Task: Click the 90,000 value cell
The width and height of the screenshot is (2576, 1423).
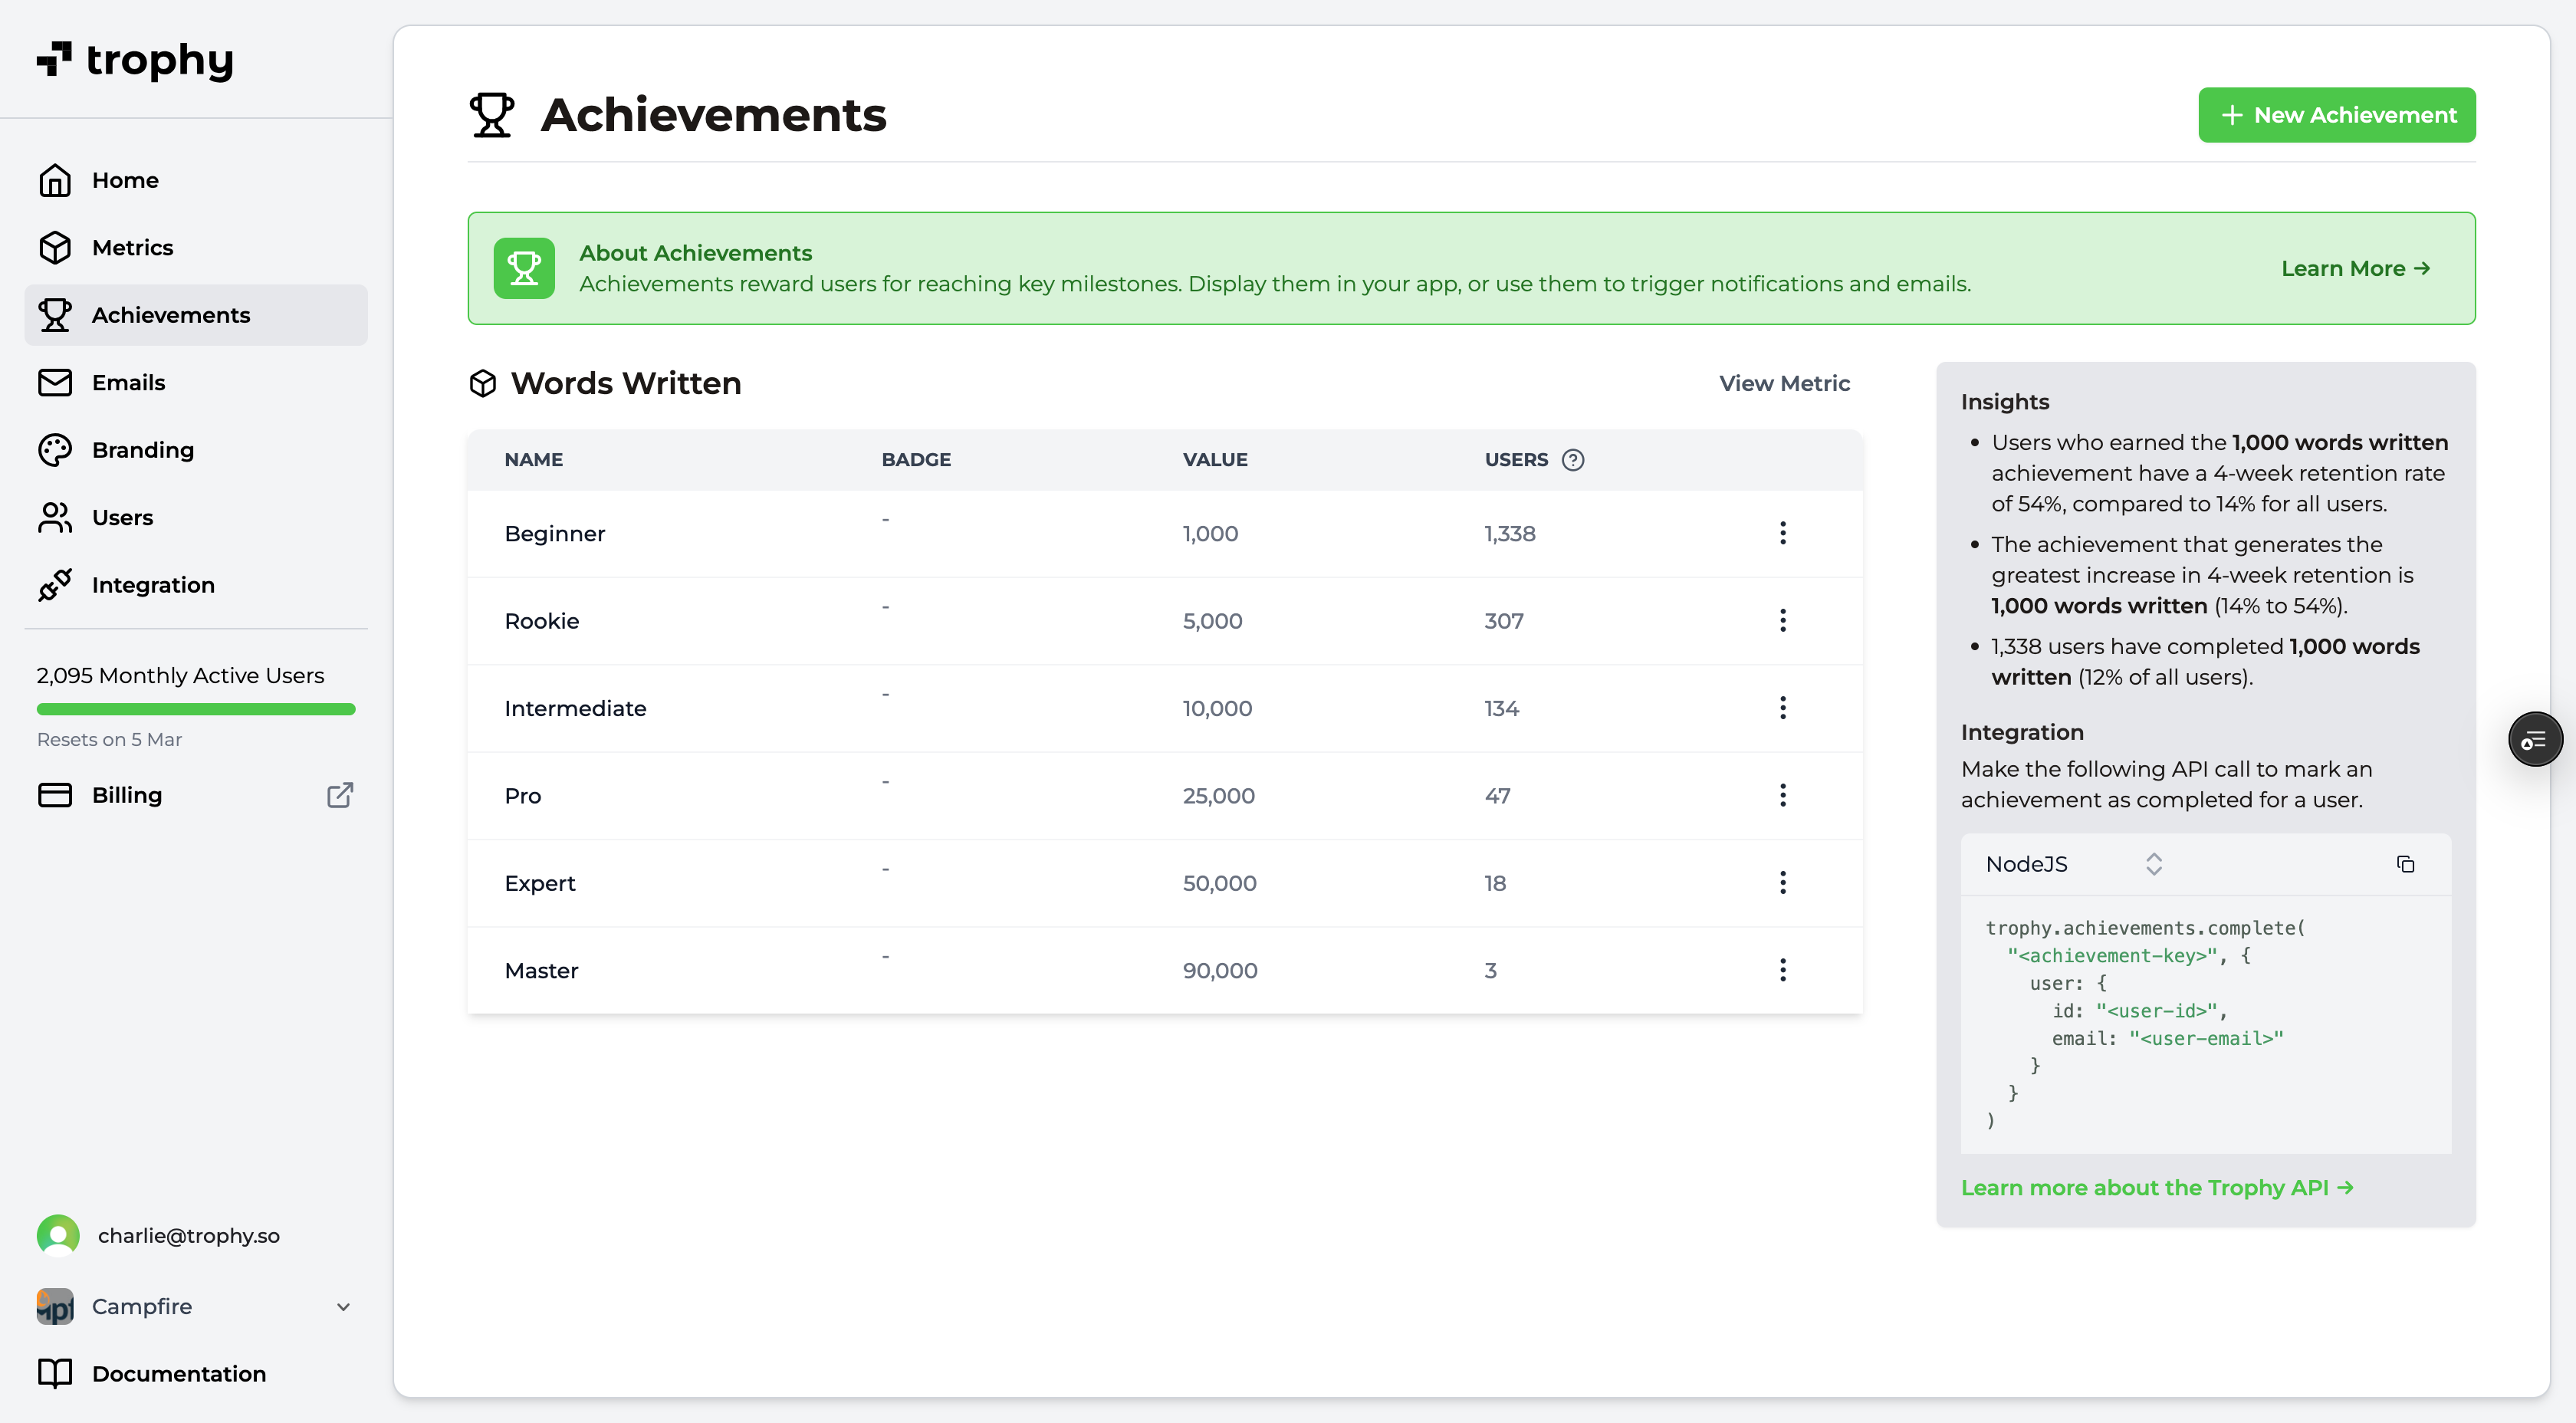Action: [x=1220, y=970]
